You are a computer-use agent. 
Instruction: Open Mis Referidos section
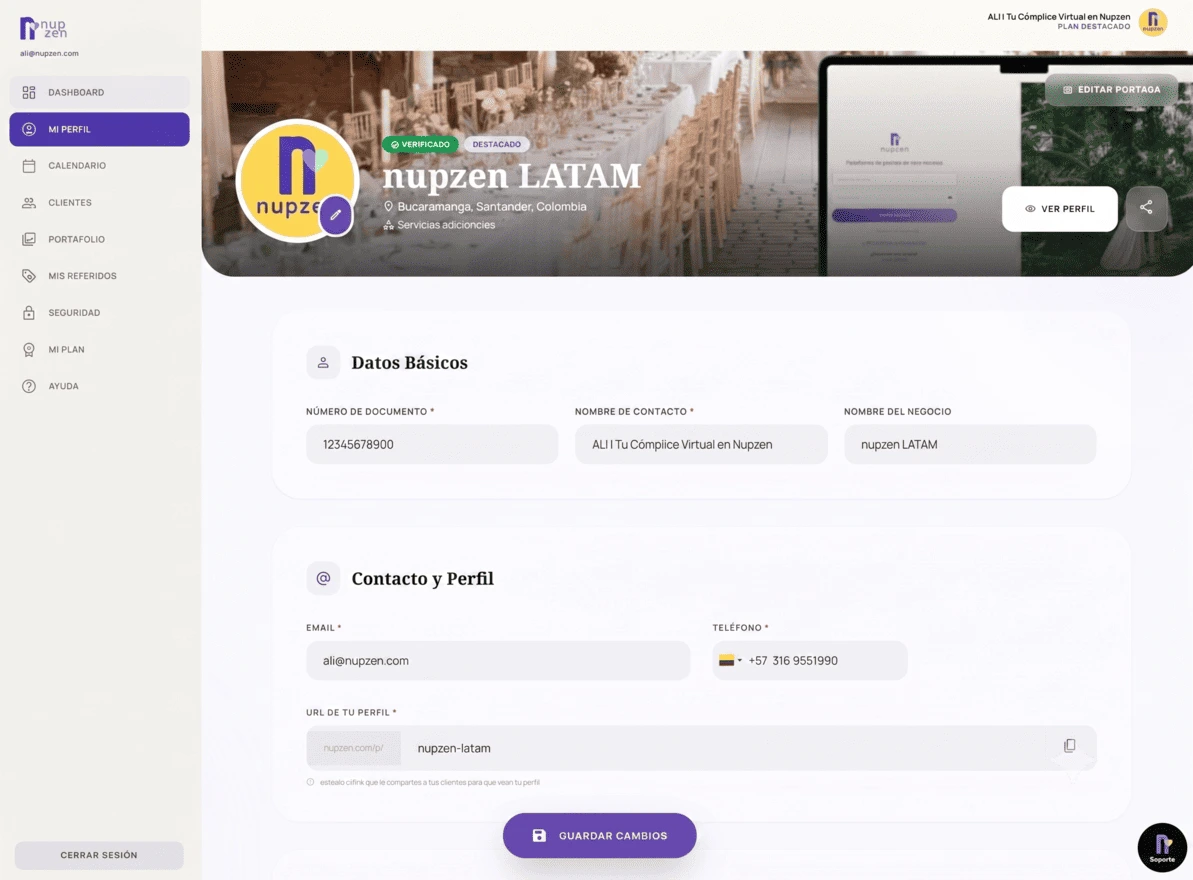click(99, 276)
